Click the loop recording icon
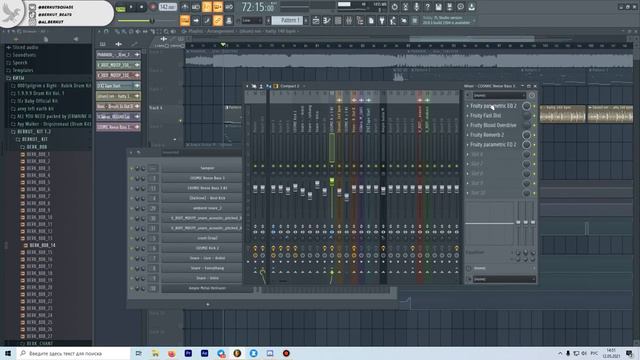The image size is (640, 360). tap(229, 7)
